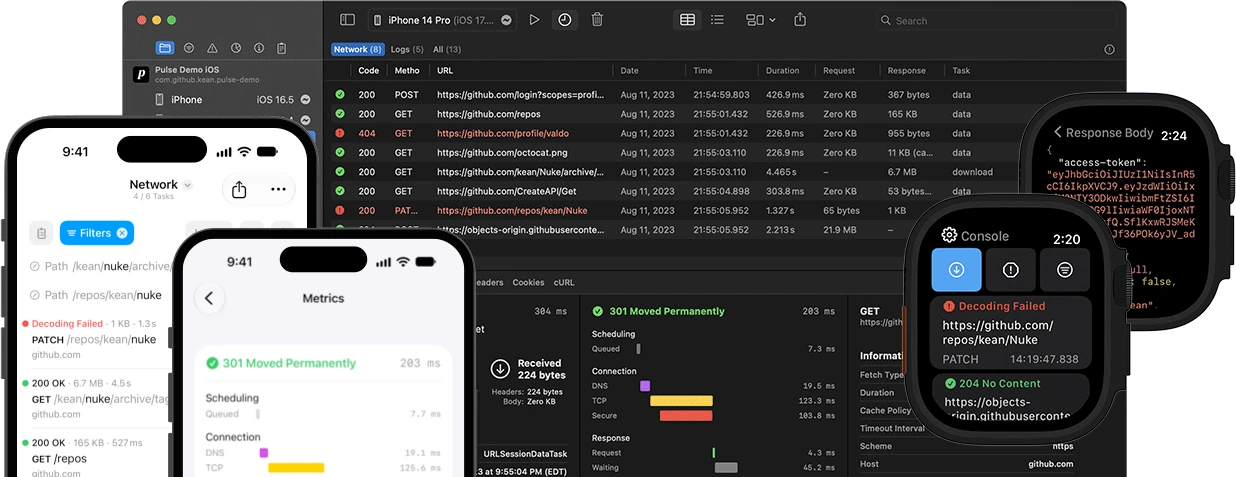Viewport: 1236px width, 477px height.
Task: Open the cURL tab in detail pane
Action: coord(564,283)
